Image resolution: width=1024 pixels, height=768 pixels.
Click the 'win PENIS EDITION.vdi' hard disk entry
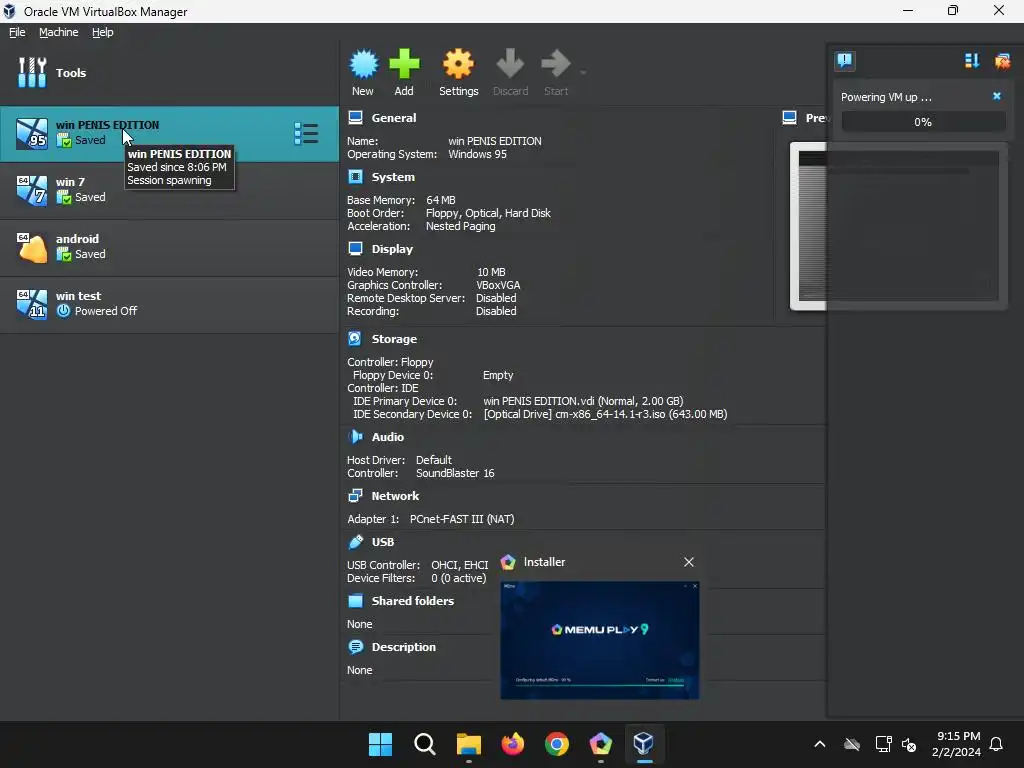coord(583,401)
